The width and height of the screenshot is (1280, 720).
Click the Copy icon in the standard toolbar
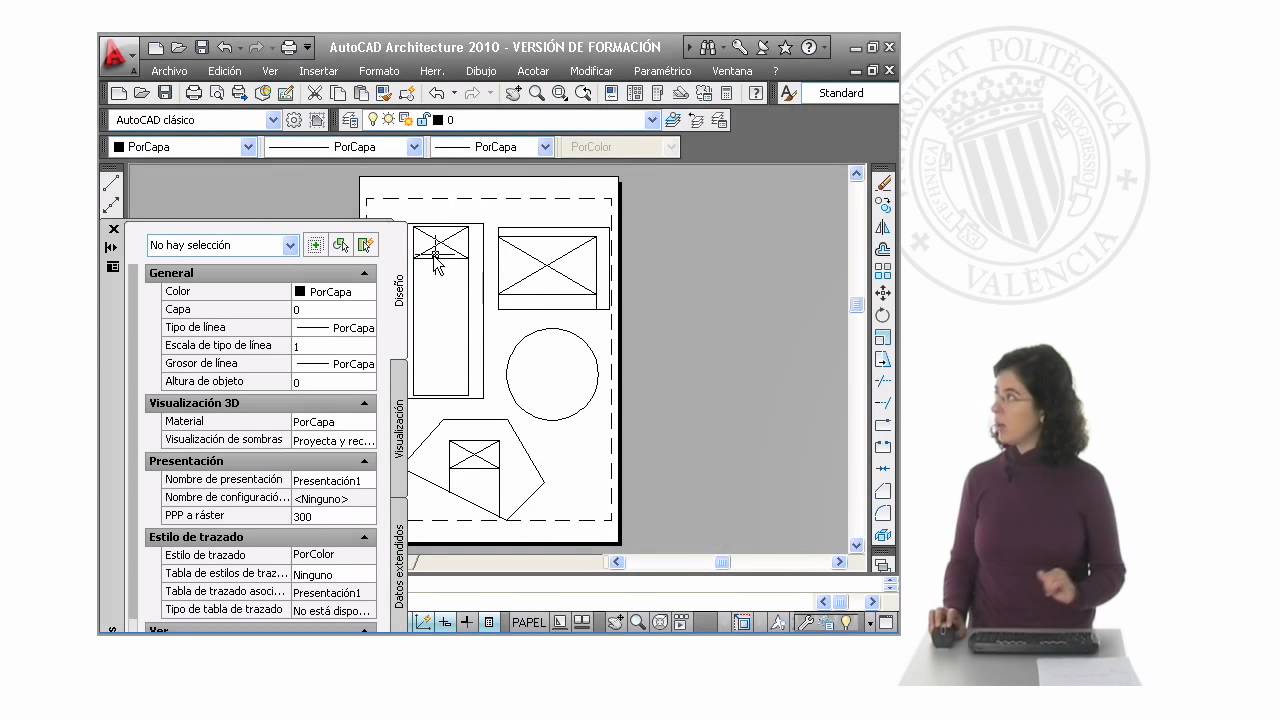tap(338, 93)
